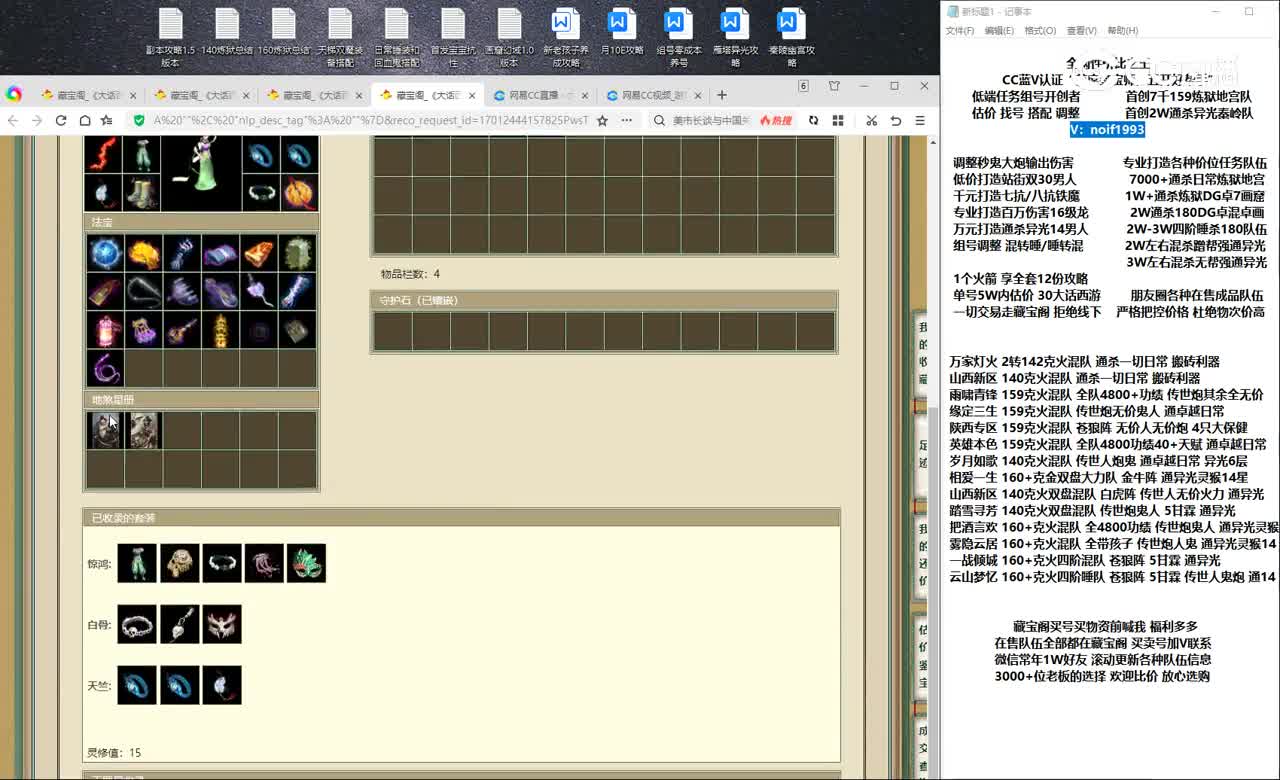The height and width of the screenshot is (780, 1280).
Task: Click the 物品栏数: 4 text
Action: [410, 274]
